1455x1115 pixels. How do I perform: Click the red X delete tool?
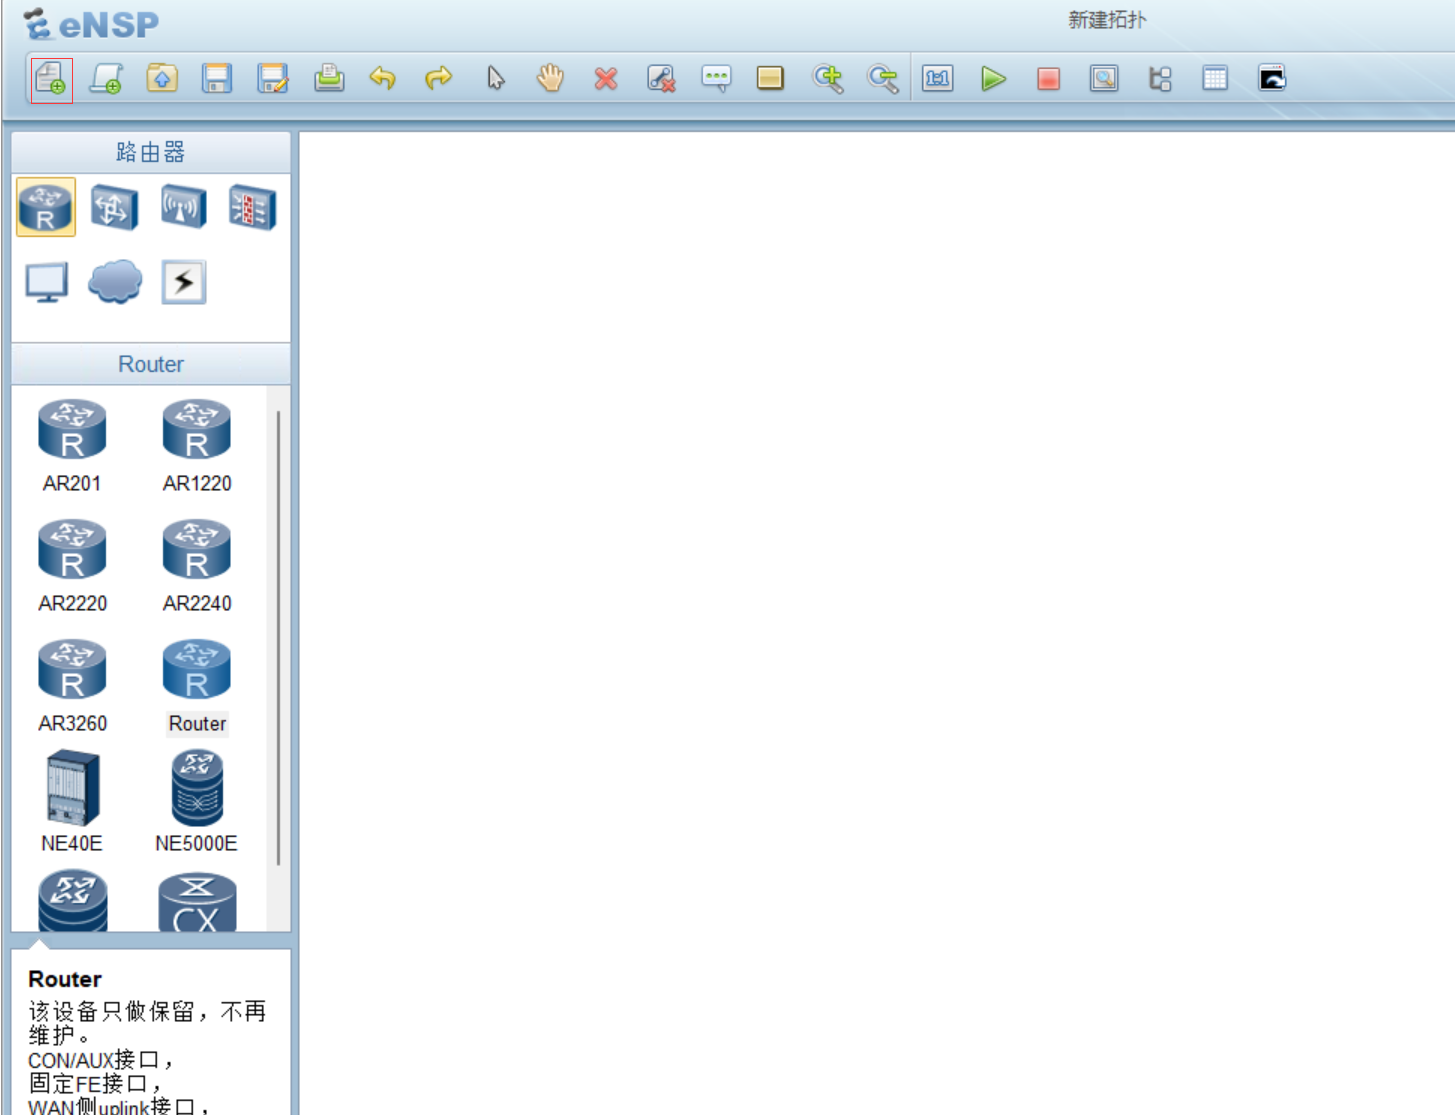tap(606, 79)
